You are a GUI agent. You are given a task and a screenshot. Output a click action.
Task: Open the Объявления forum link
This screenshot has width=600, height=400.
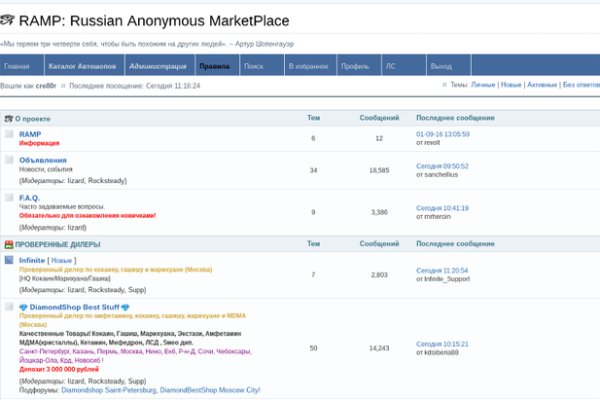click(x=43, y=160)
